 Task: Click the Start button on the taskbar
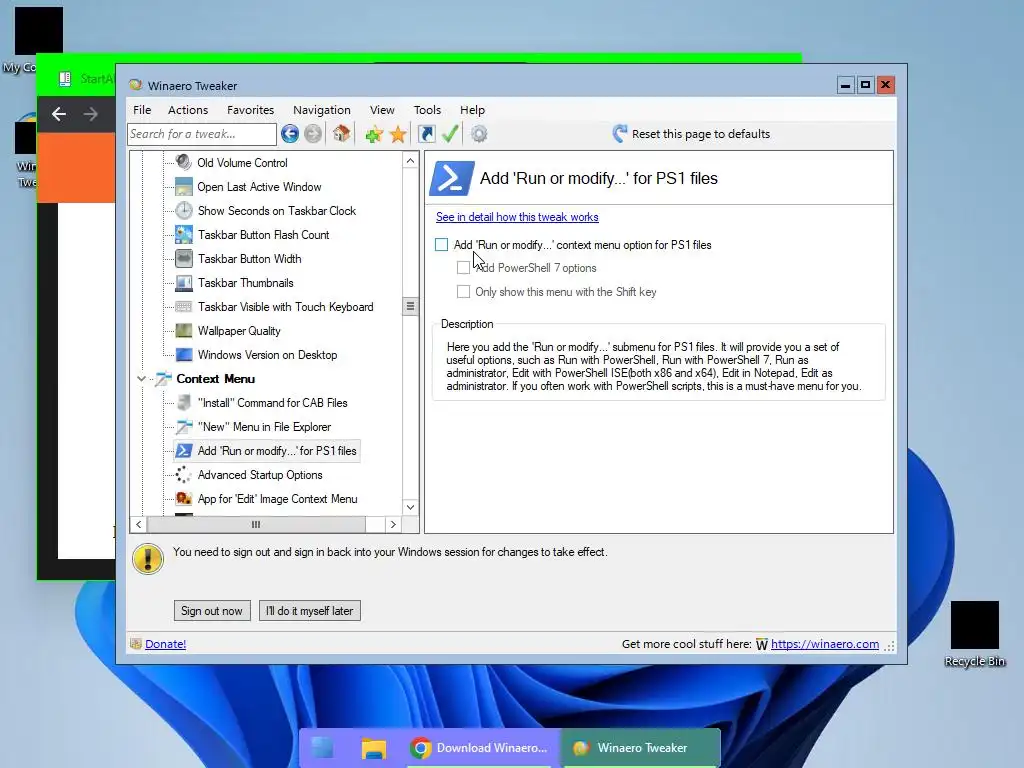pos(322,748)
